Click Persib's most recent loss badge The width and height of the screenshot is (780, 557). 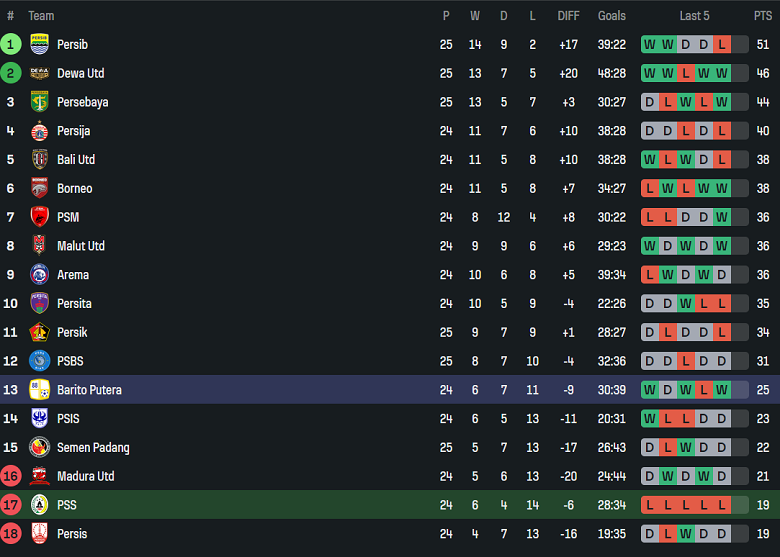tap(722, 44)
